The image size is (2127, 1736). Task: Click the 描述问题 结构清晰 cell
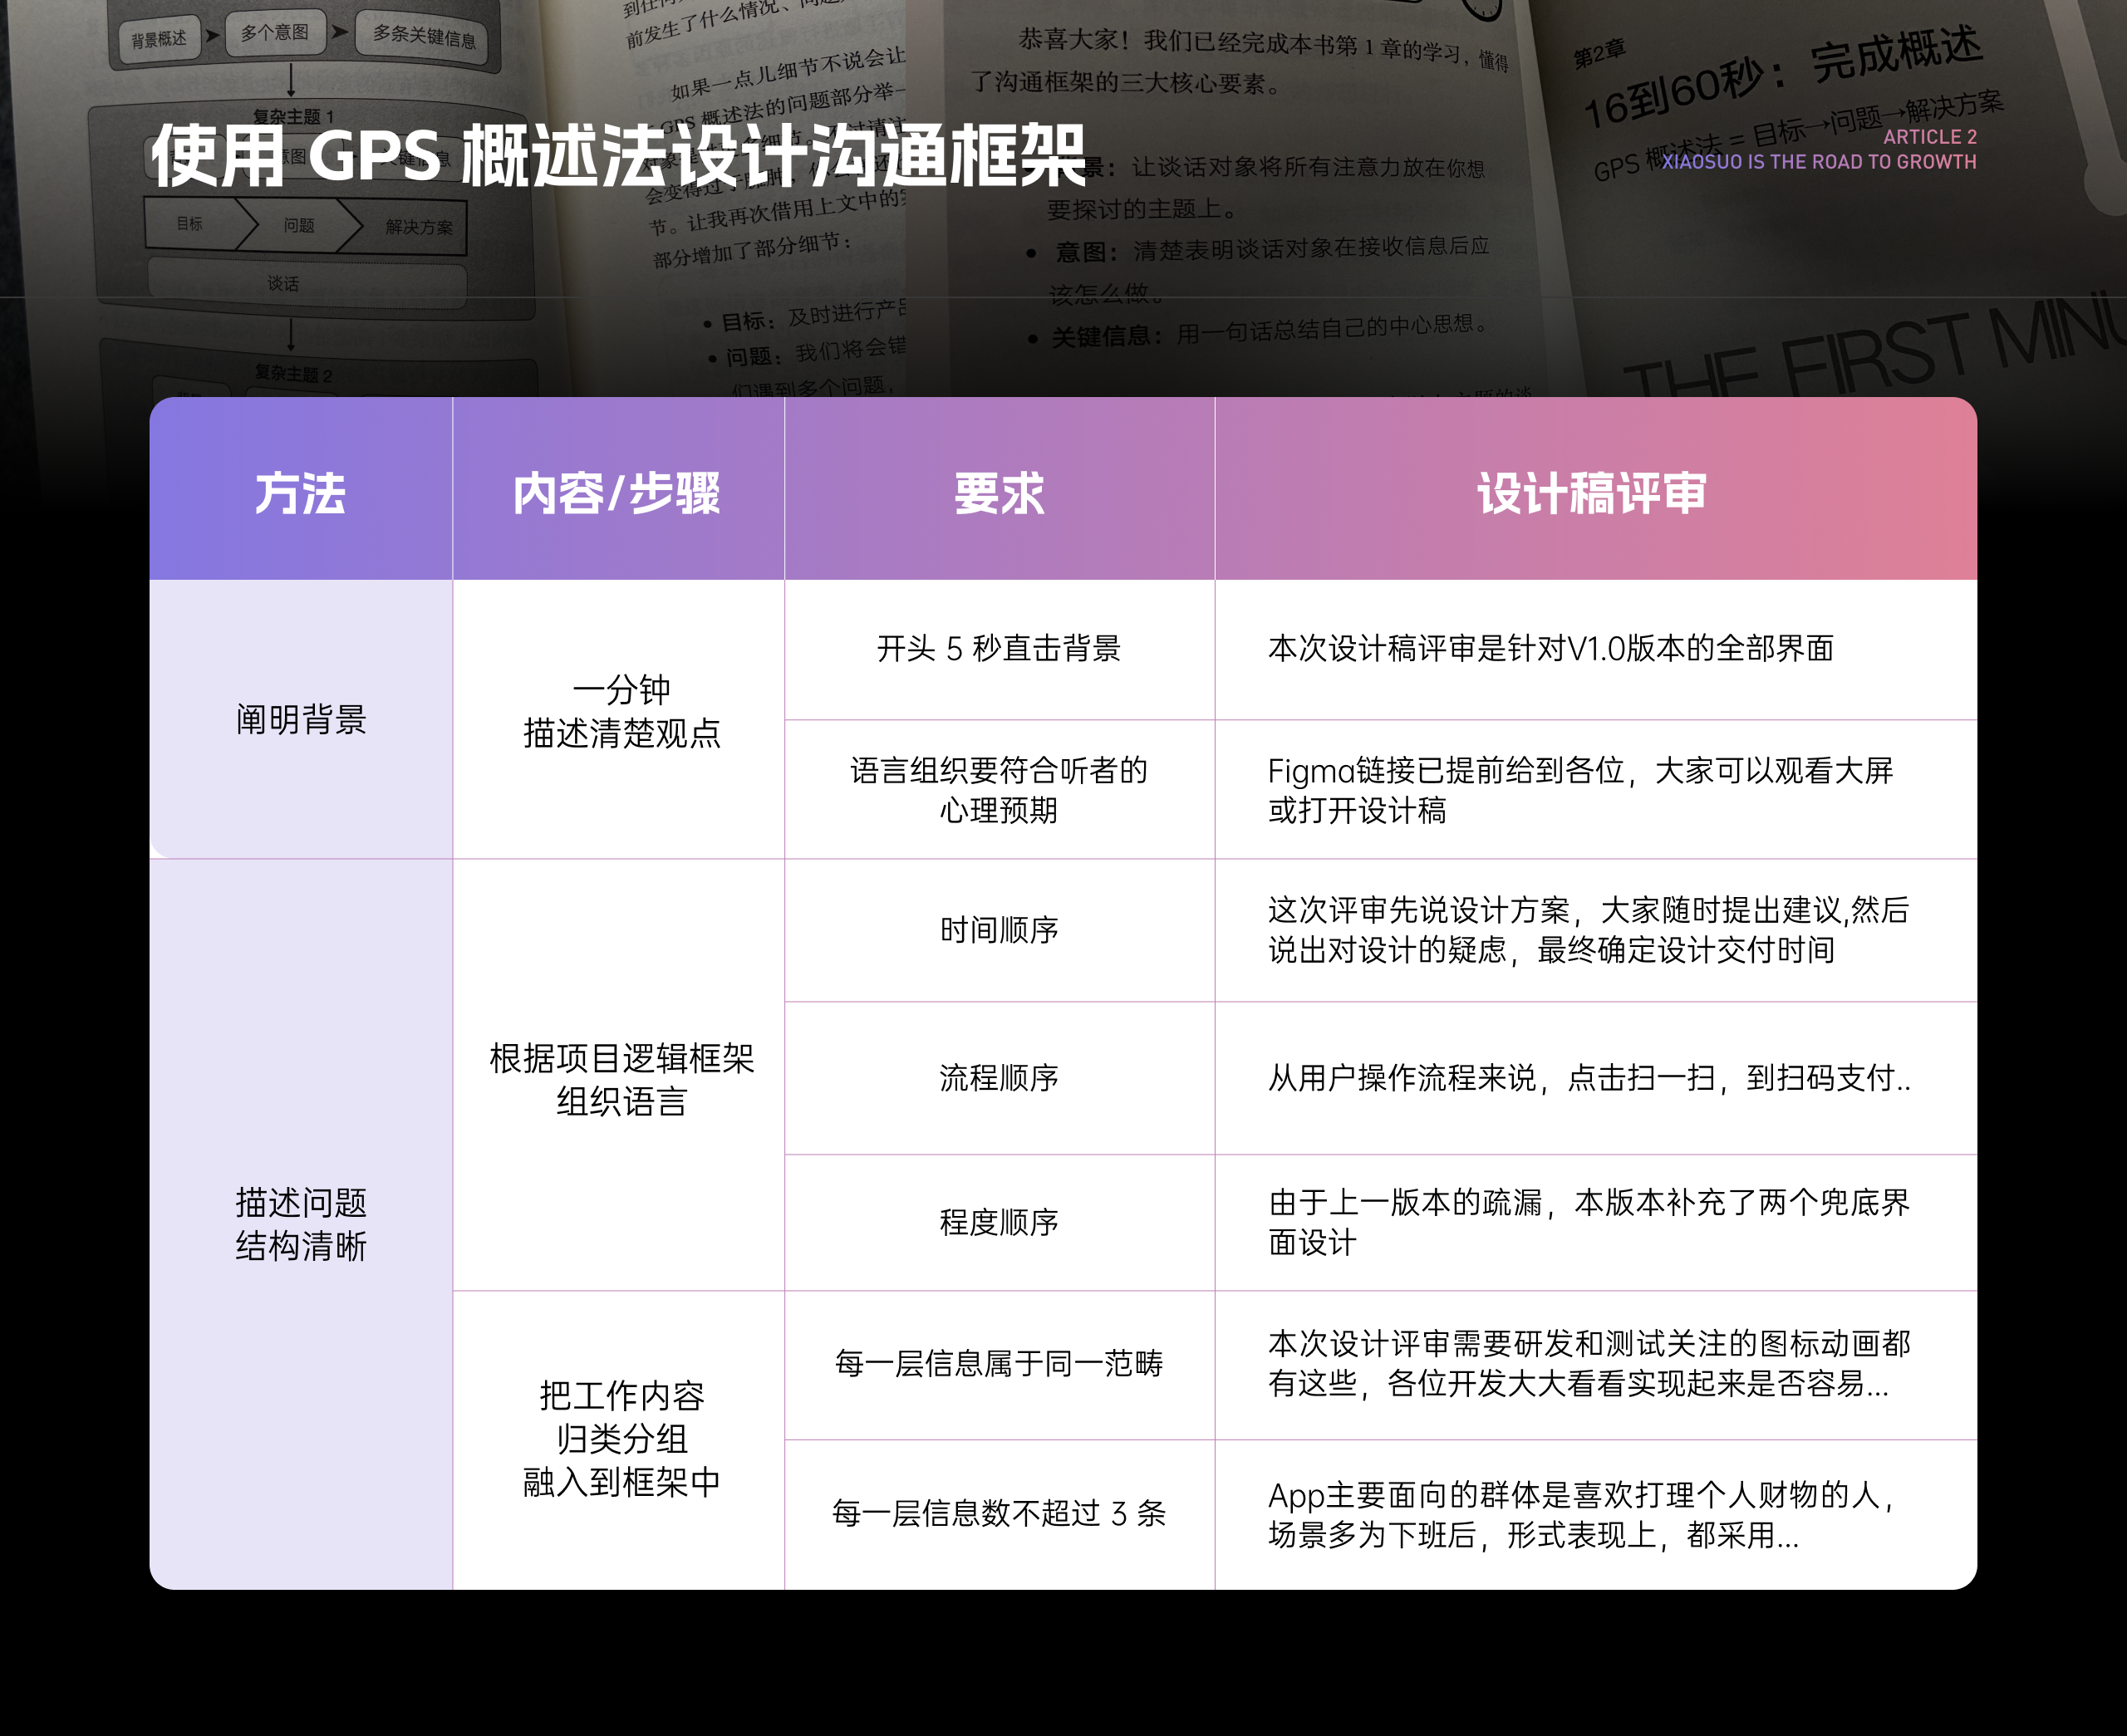[300, 1224]
